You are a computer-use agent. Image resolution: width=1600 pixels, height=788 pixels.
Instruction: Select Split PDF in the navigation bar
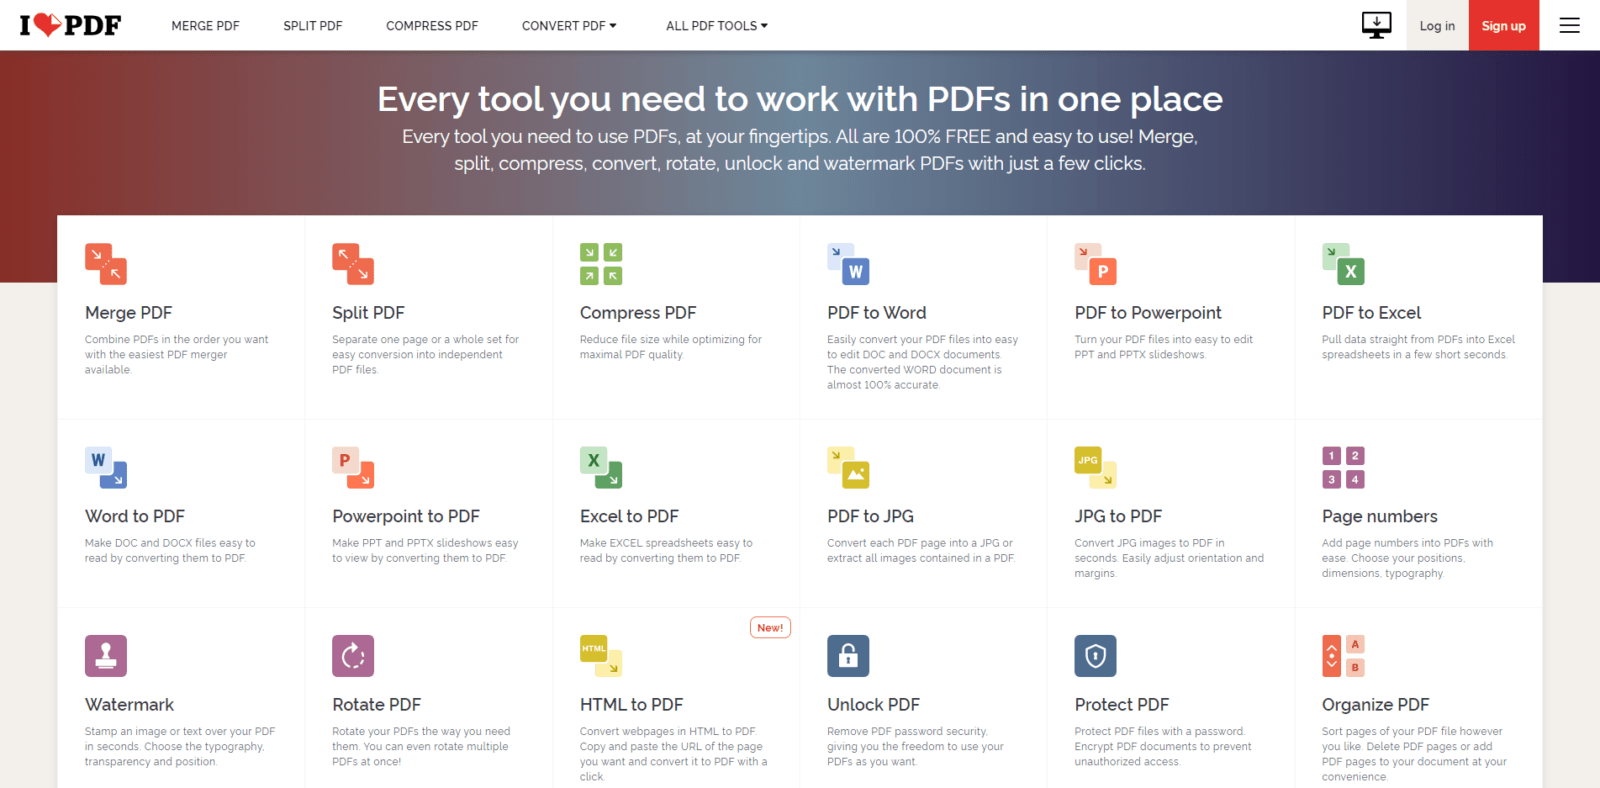(313, 26)
